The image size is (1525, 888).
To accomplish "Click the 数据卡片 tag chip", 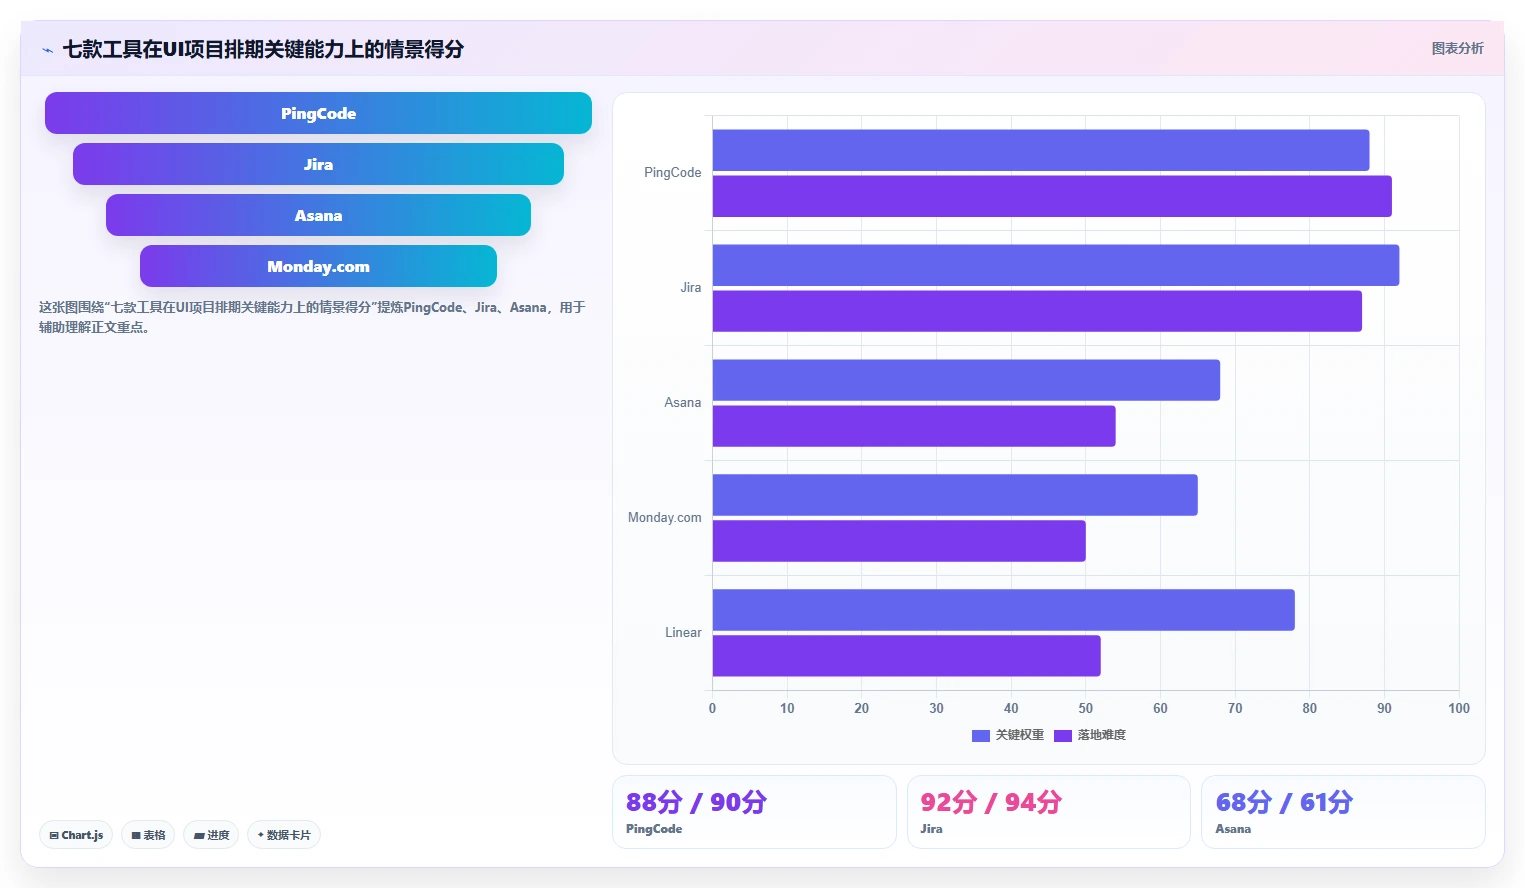I will (x=284, y=835).
